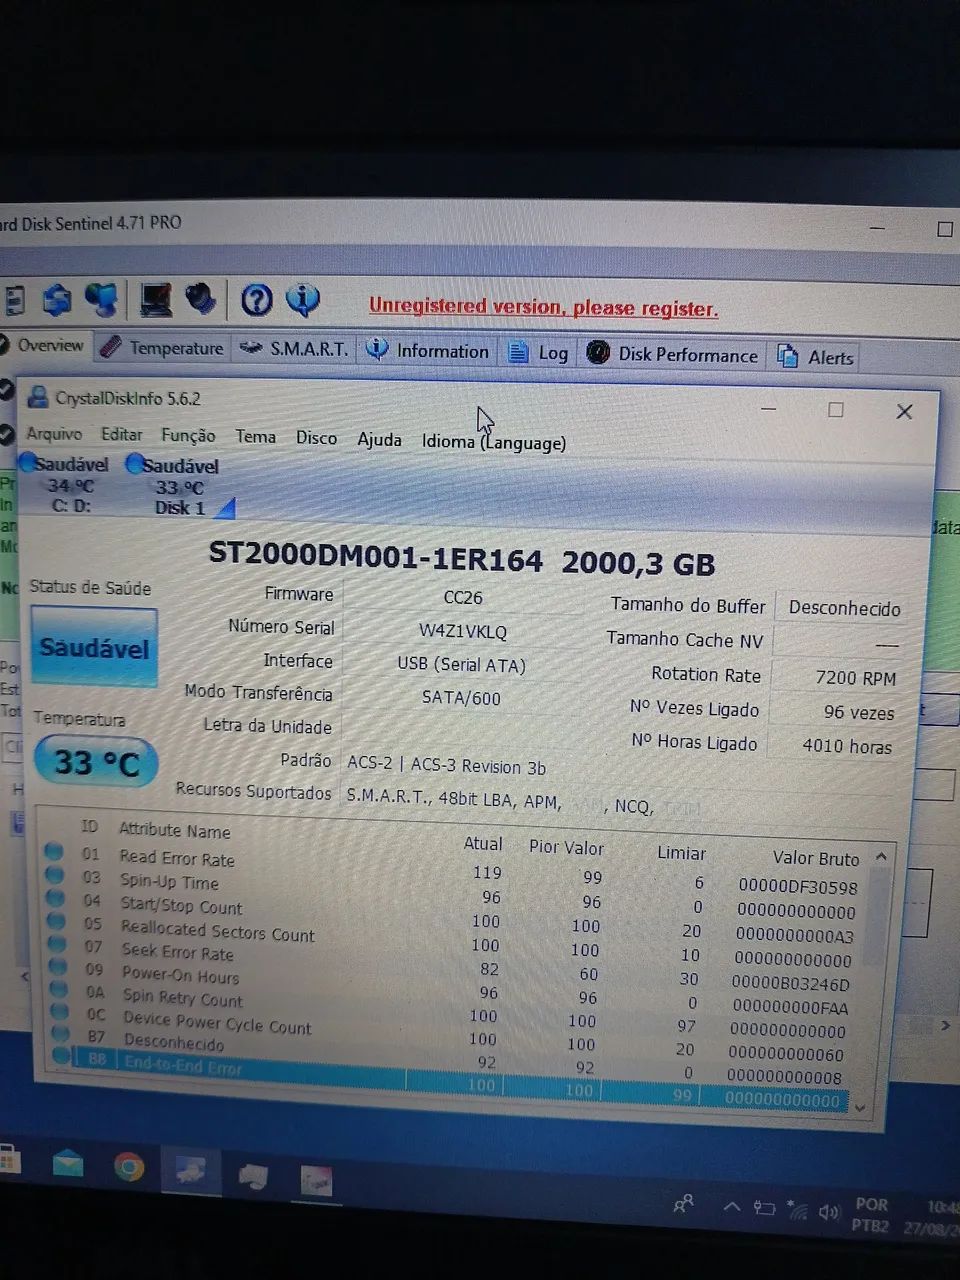Viewport: 960px width, 1280px height.
Task: Open the Tema menu
Action: pos(255,436)
